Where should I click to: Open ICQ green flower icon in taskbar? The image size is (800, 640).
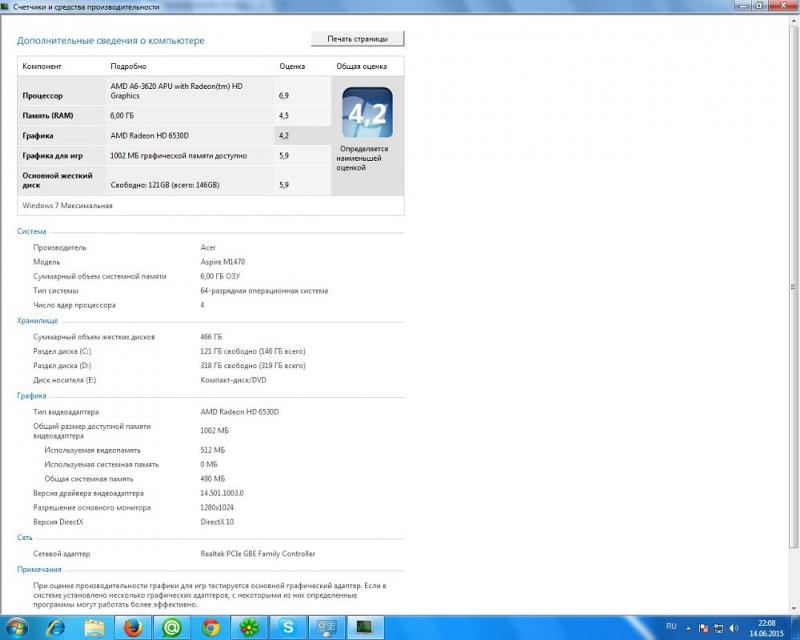click(x=249, y=628)
